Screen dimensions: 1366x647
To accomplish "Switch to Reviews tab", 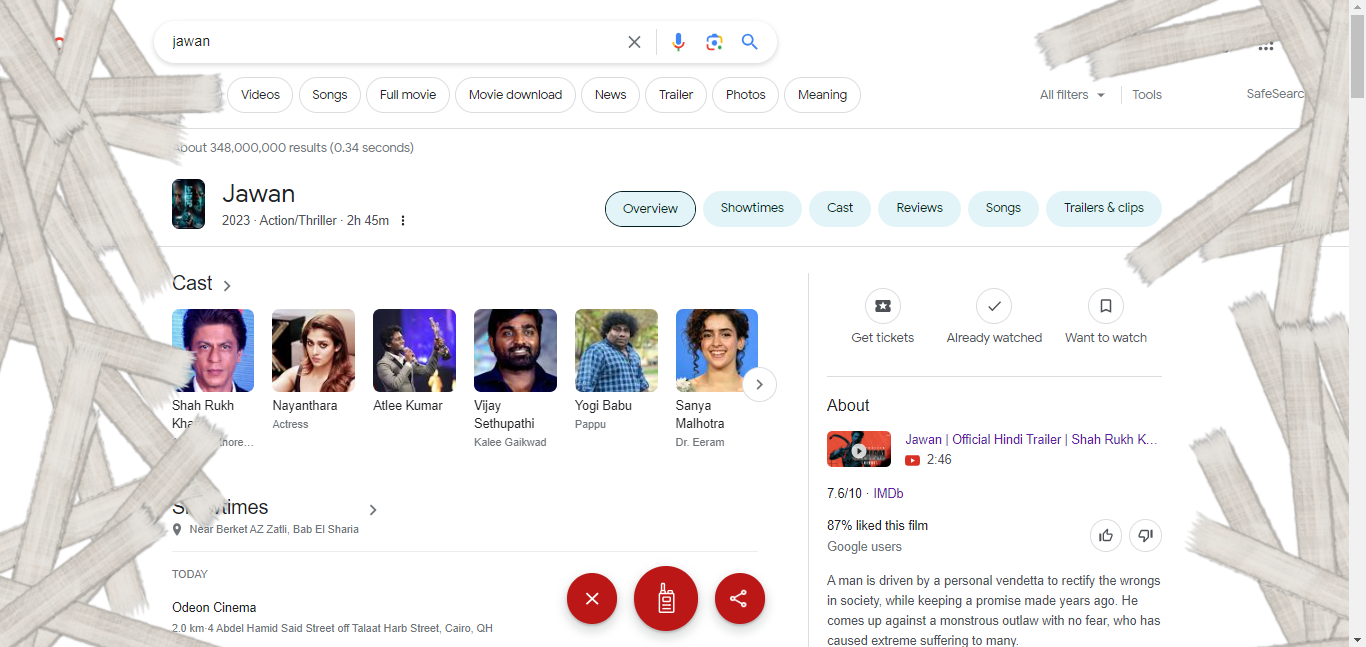I will point(919,208).
